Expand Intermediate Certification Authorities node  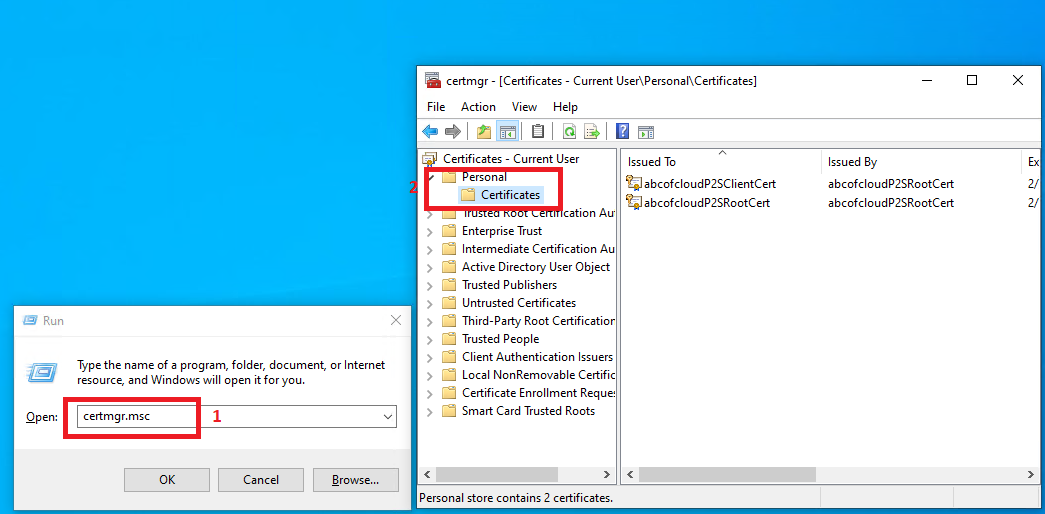(430, 249)
